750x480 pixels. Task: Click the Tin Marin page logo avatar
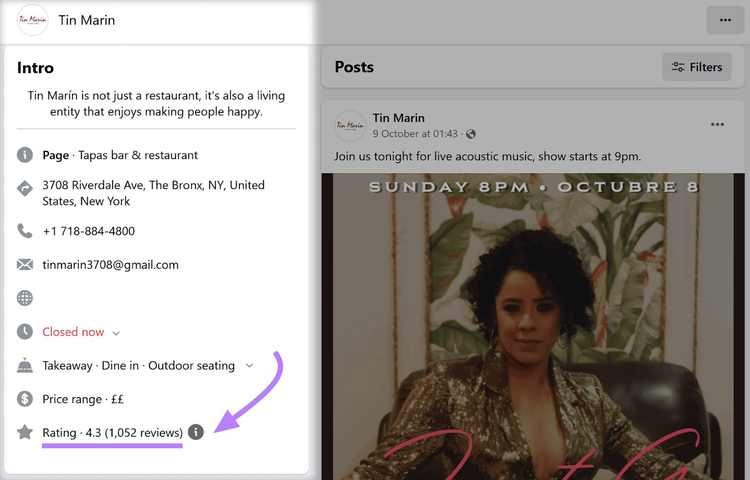coord(33,20)
